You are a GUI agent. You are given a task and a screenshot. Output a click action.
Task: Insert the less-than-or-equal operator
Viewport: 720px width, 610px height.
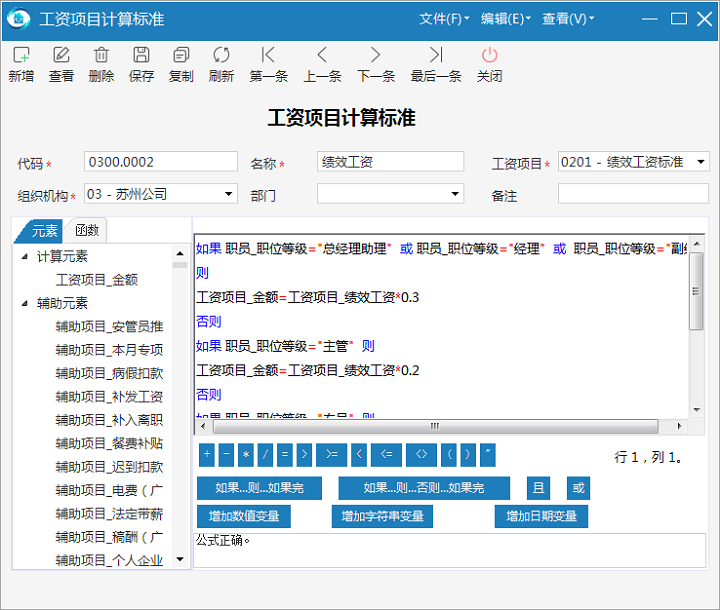tap(387, 455)
